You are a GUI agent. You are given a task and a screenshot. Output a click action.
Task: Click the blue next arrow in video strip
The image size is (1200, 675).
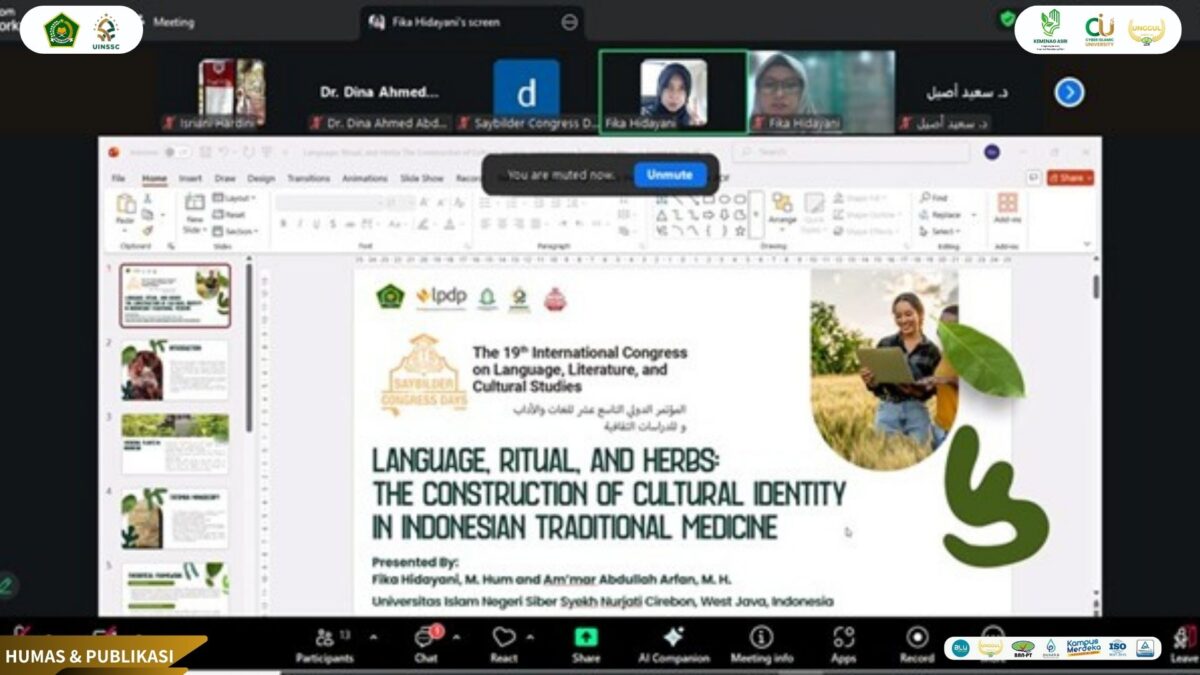tap(1069, 93)
